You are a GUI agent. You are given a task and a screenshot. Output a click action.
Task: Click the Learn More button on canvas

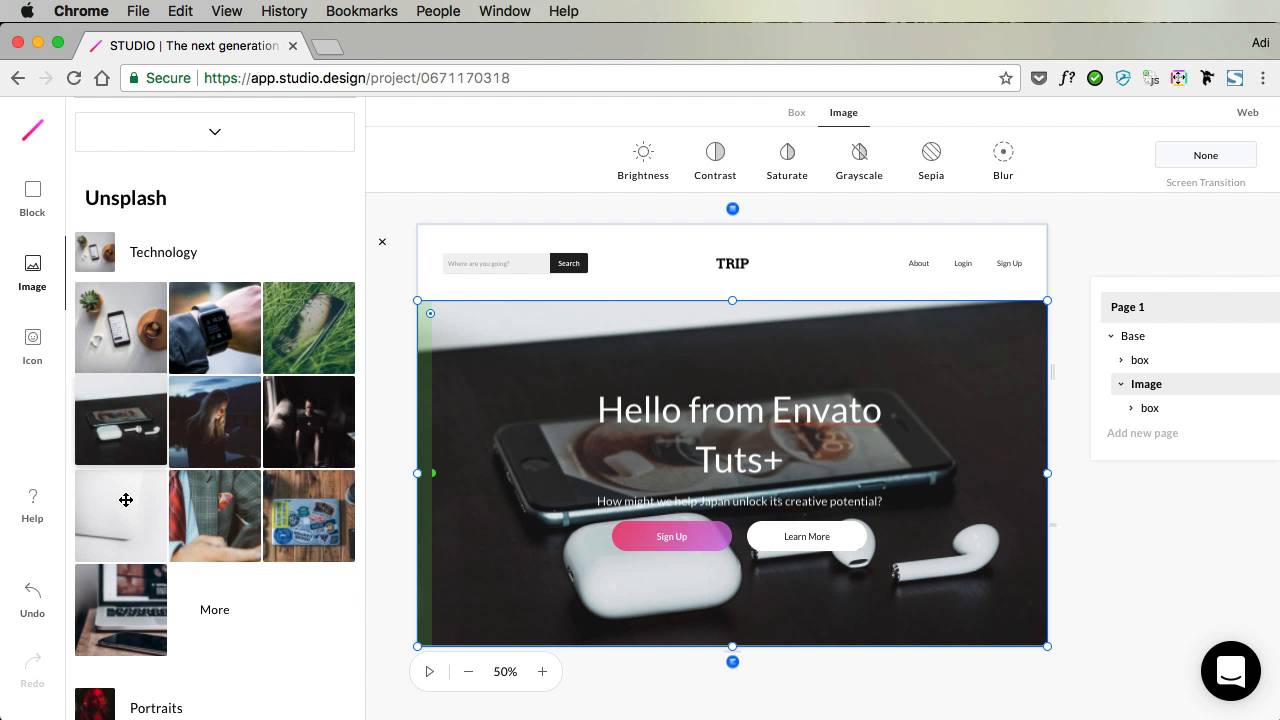click(807, 537)
